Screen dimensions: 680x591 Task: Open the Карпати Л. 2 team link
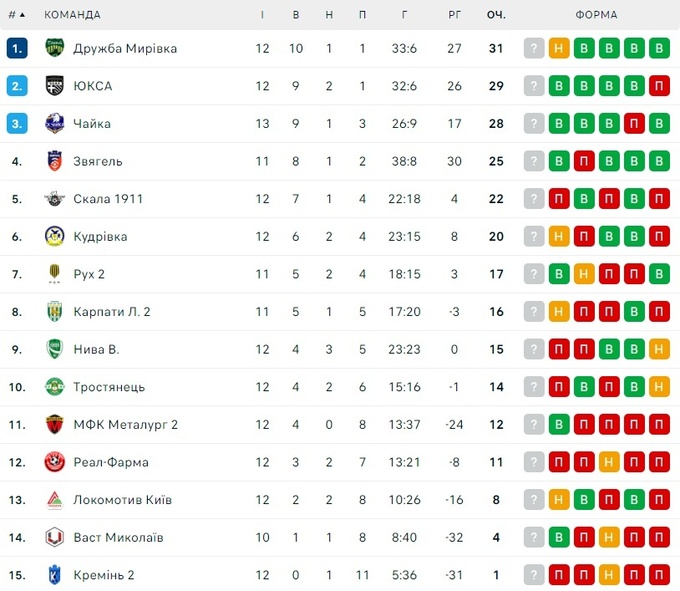click(111, 312)
